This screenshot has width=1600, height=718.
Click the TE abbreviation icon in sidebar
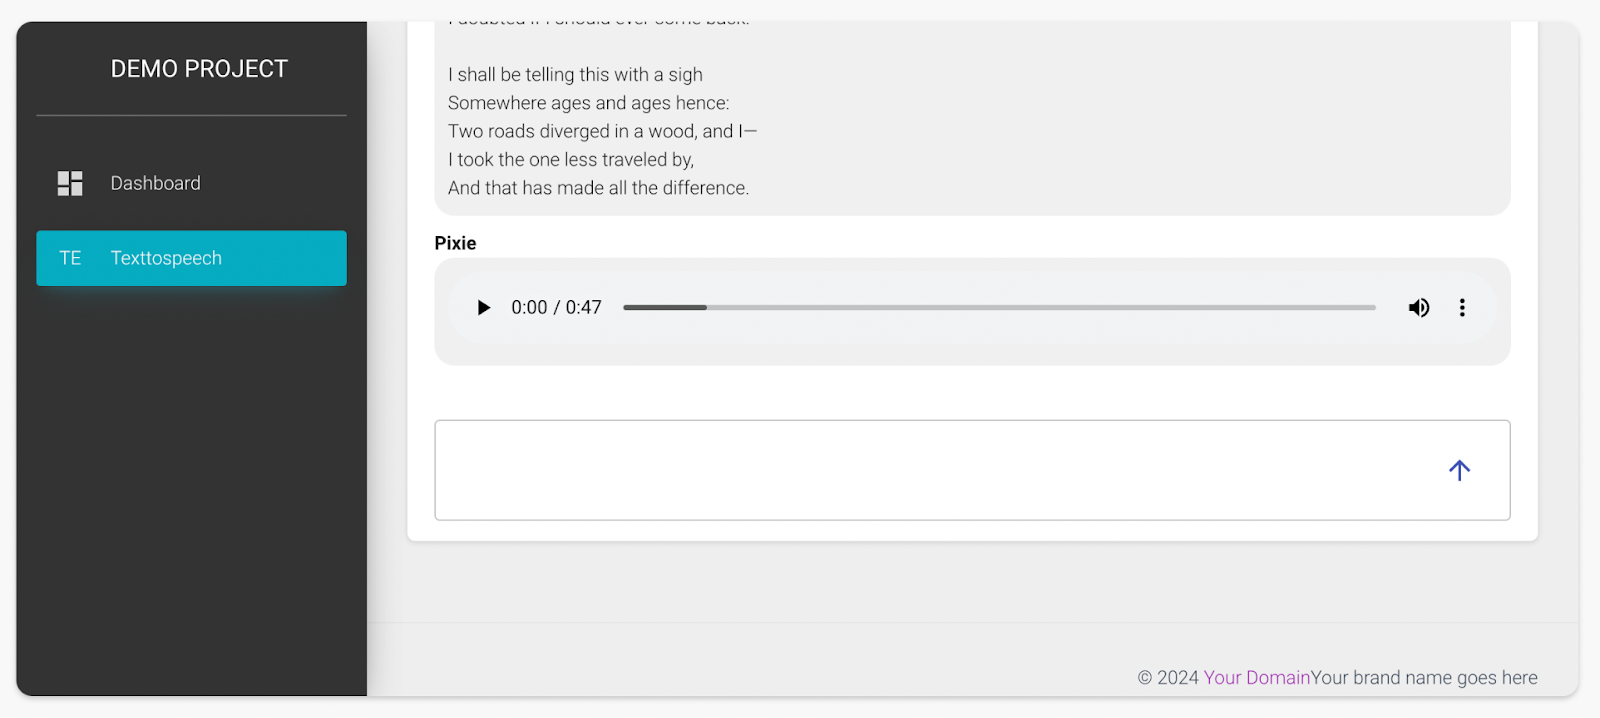pos(70,258)
